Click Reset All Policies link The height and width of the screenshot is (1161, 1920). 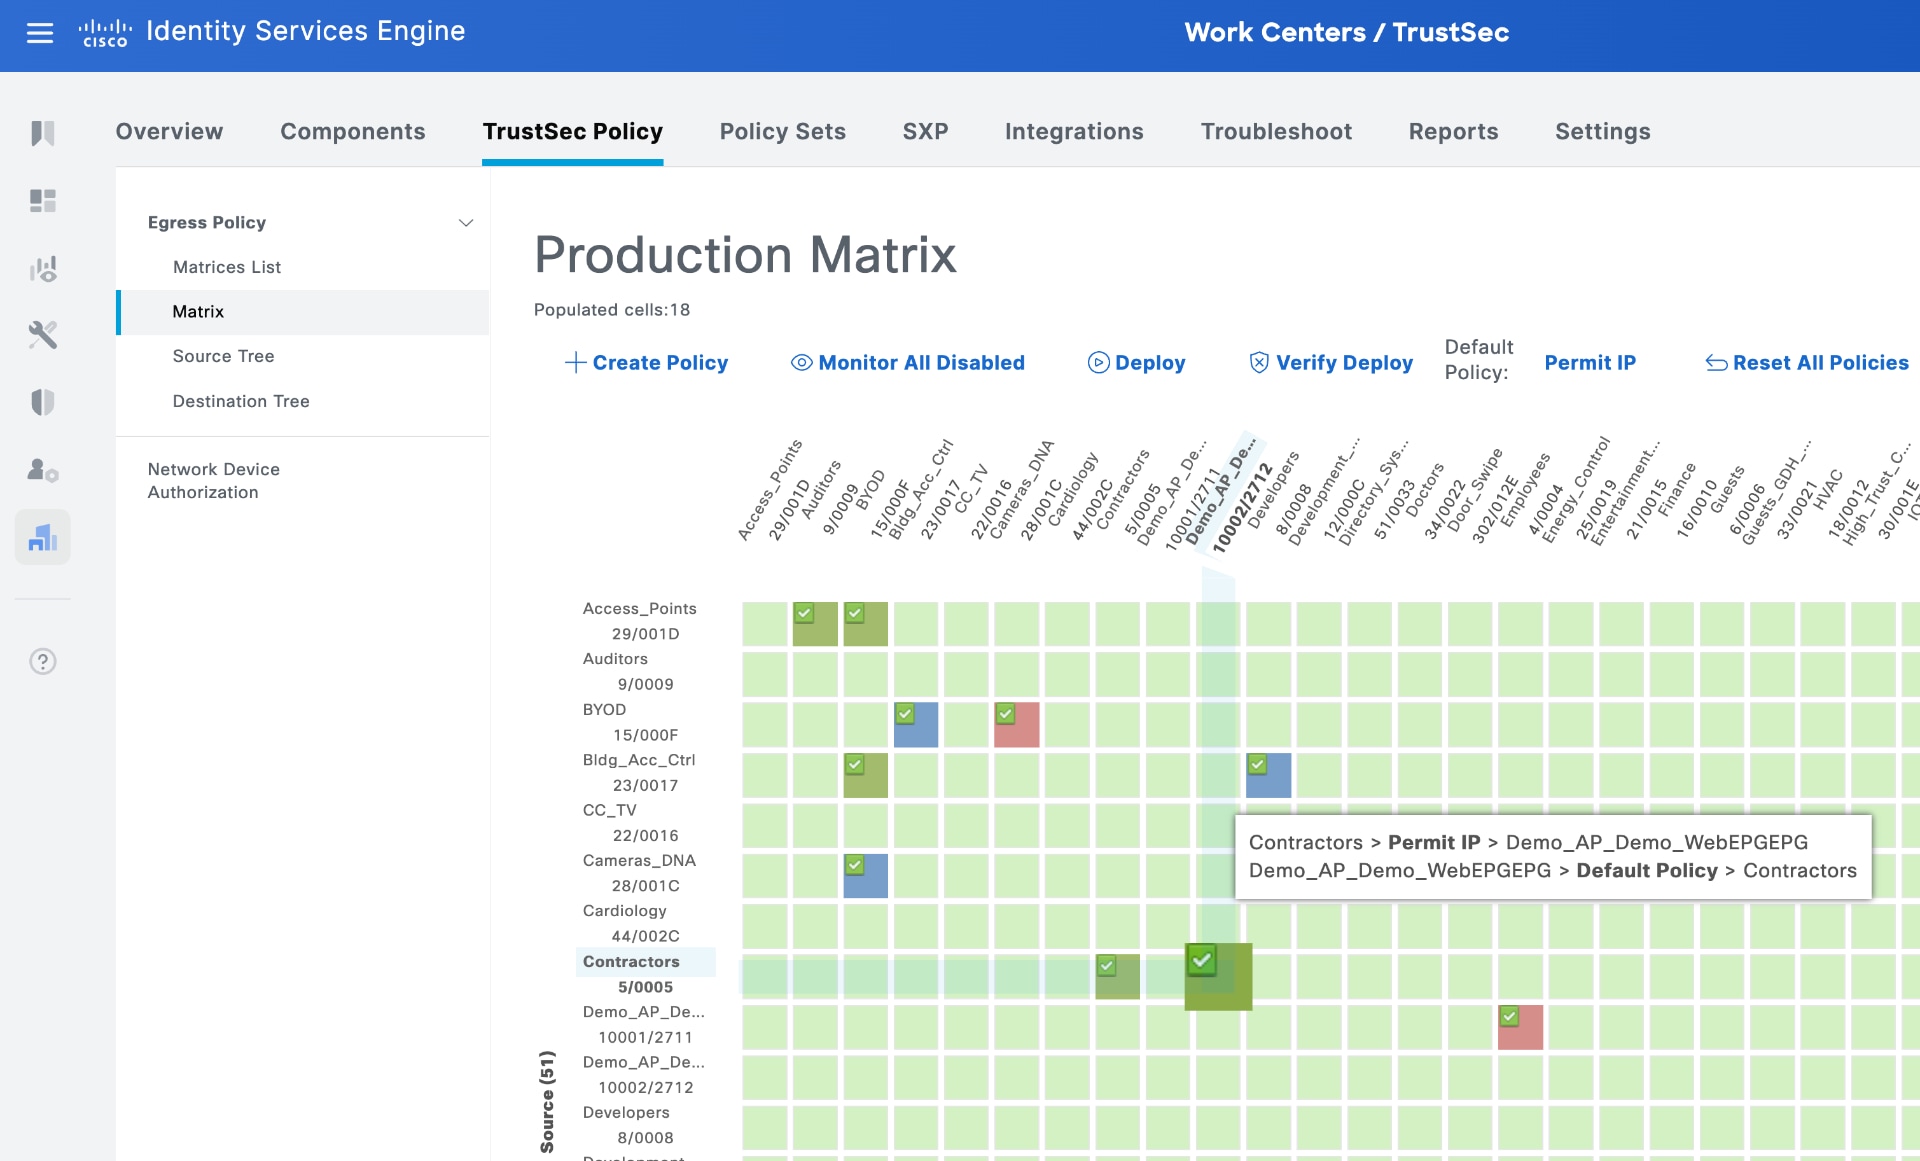1807,362
